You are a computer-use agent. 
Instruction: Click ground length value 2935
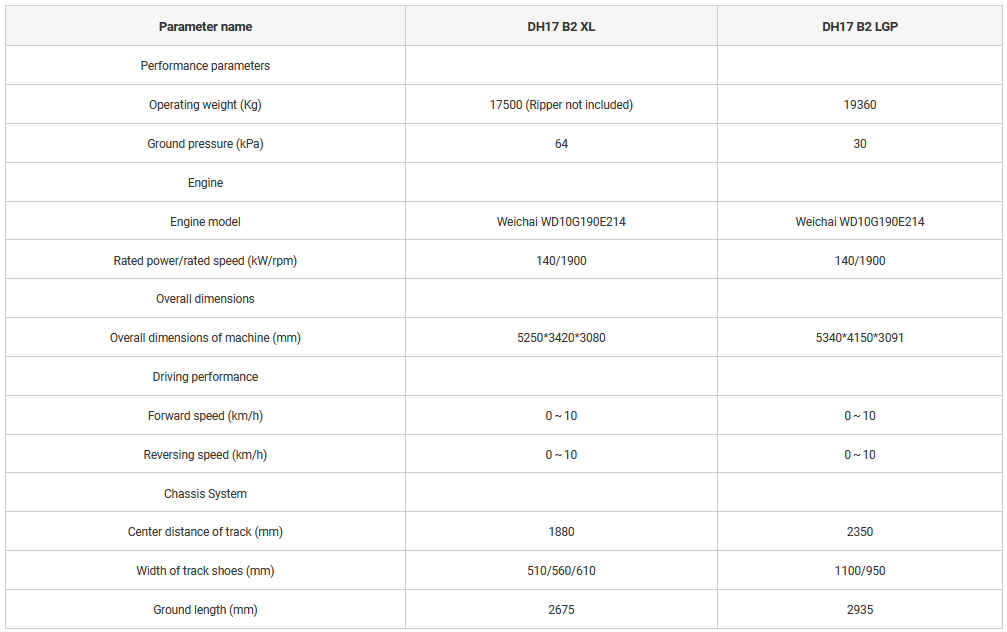pyautogui.click(x=860, y=610)
